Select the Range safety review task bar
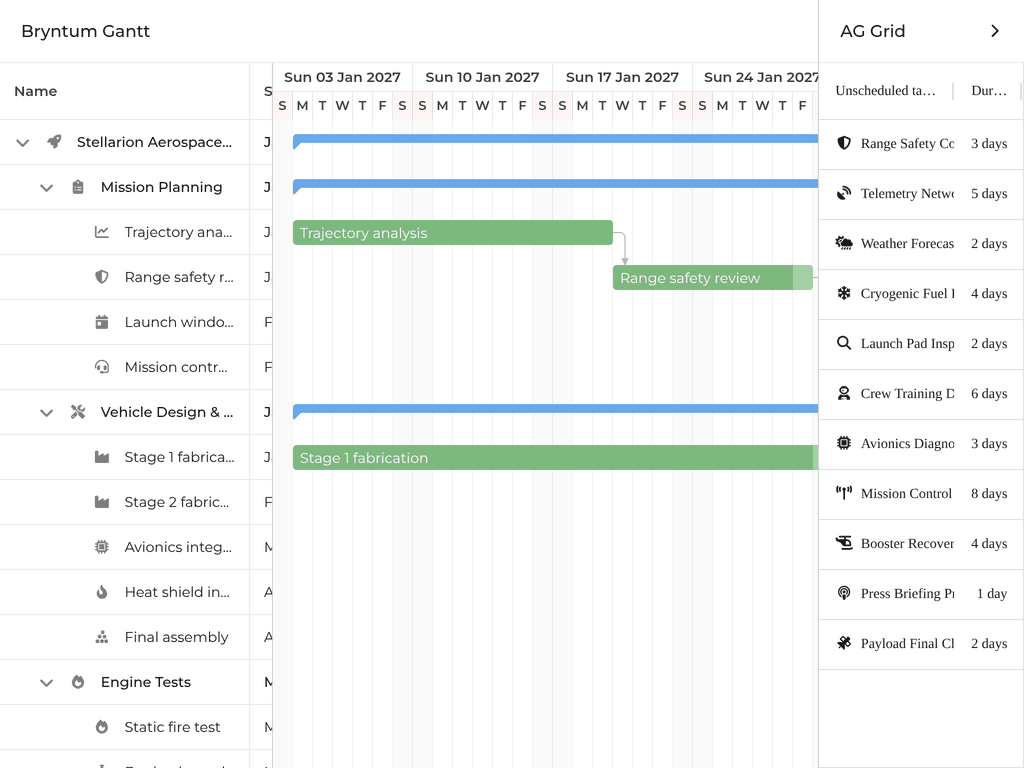This screenshot has width=1024, height=768. point(712,278)
